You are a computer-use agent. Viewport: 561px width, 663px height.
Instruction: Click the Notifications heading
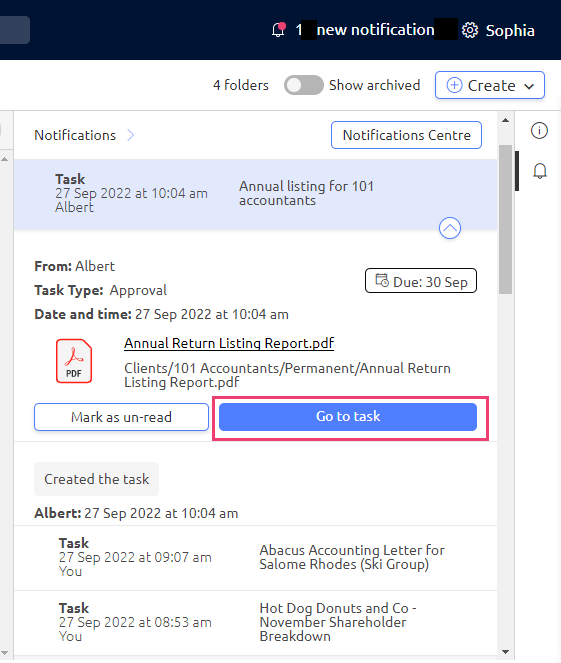(x=75, y=135)
